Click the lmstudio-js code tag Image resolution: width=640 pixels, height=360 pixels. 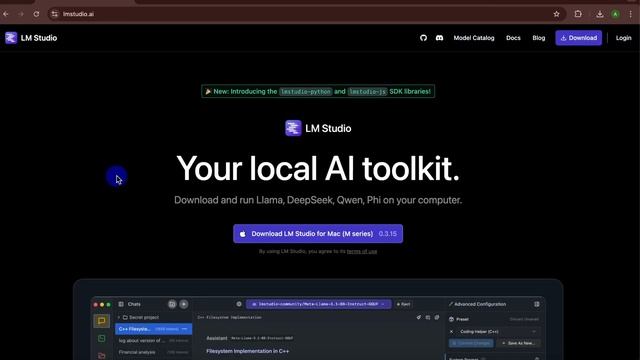coord(367,91)
